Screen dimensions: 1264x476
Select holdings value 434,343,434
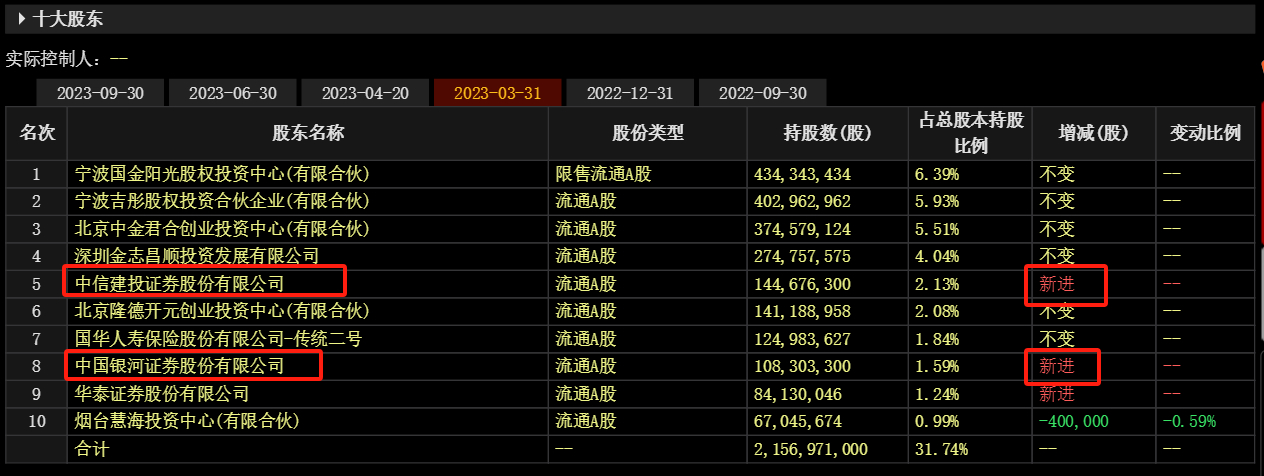click(x=803, y=174)
